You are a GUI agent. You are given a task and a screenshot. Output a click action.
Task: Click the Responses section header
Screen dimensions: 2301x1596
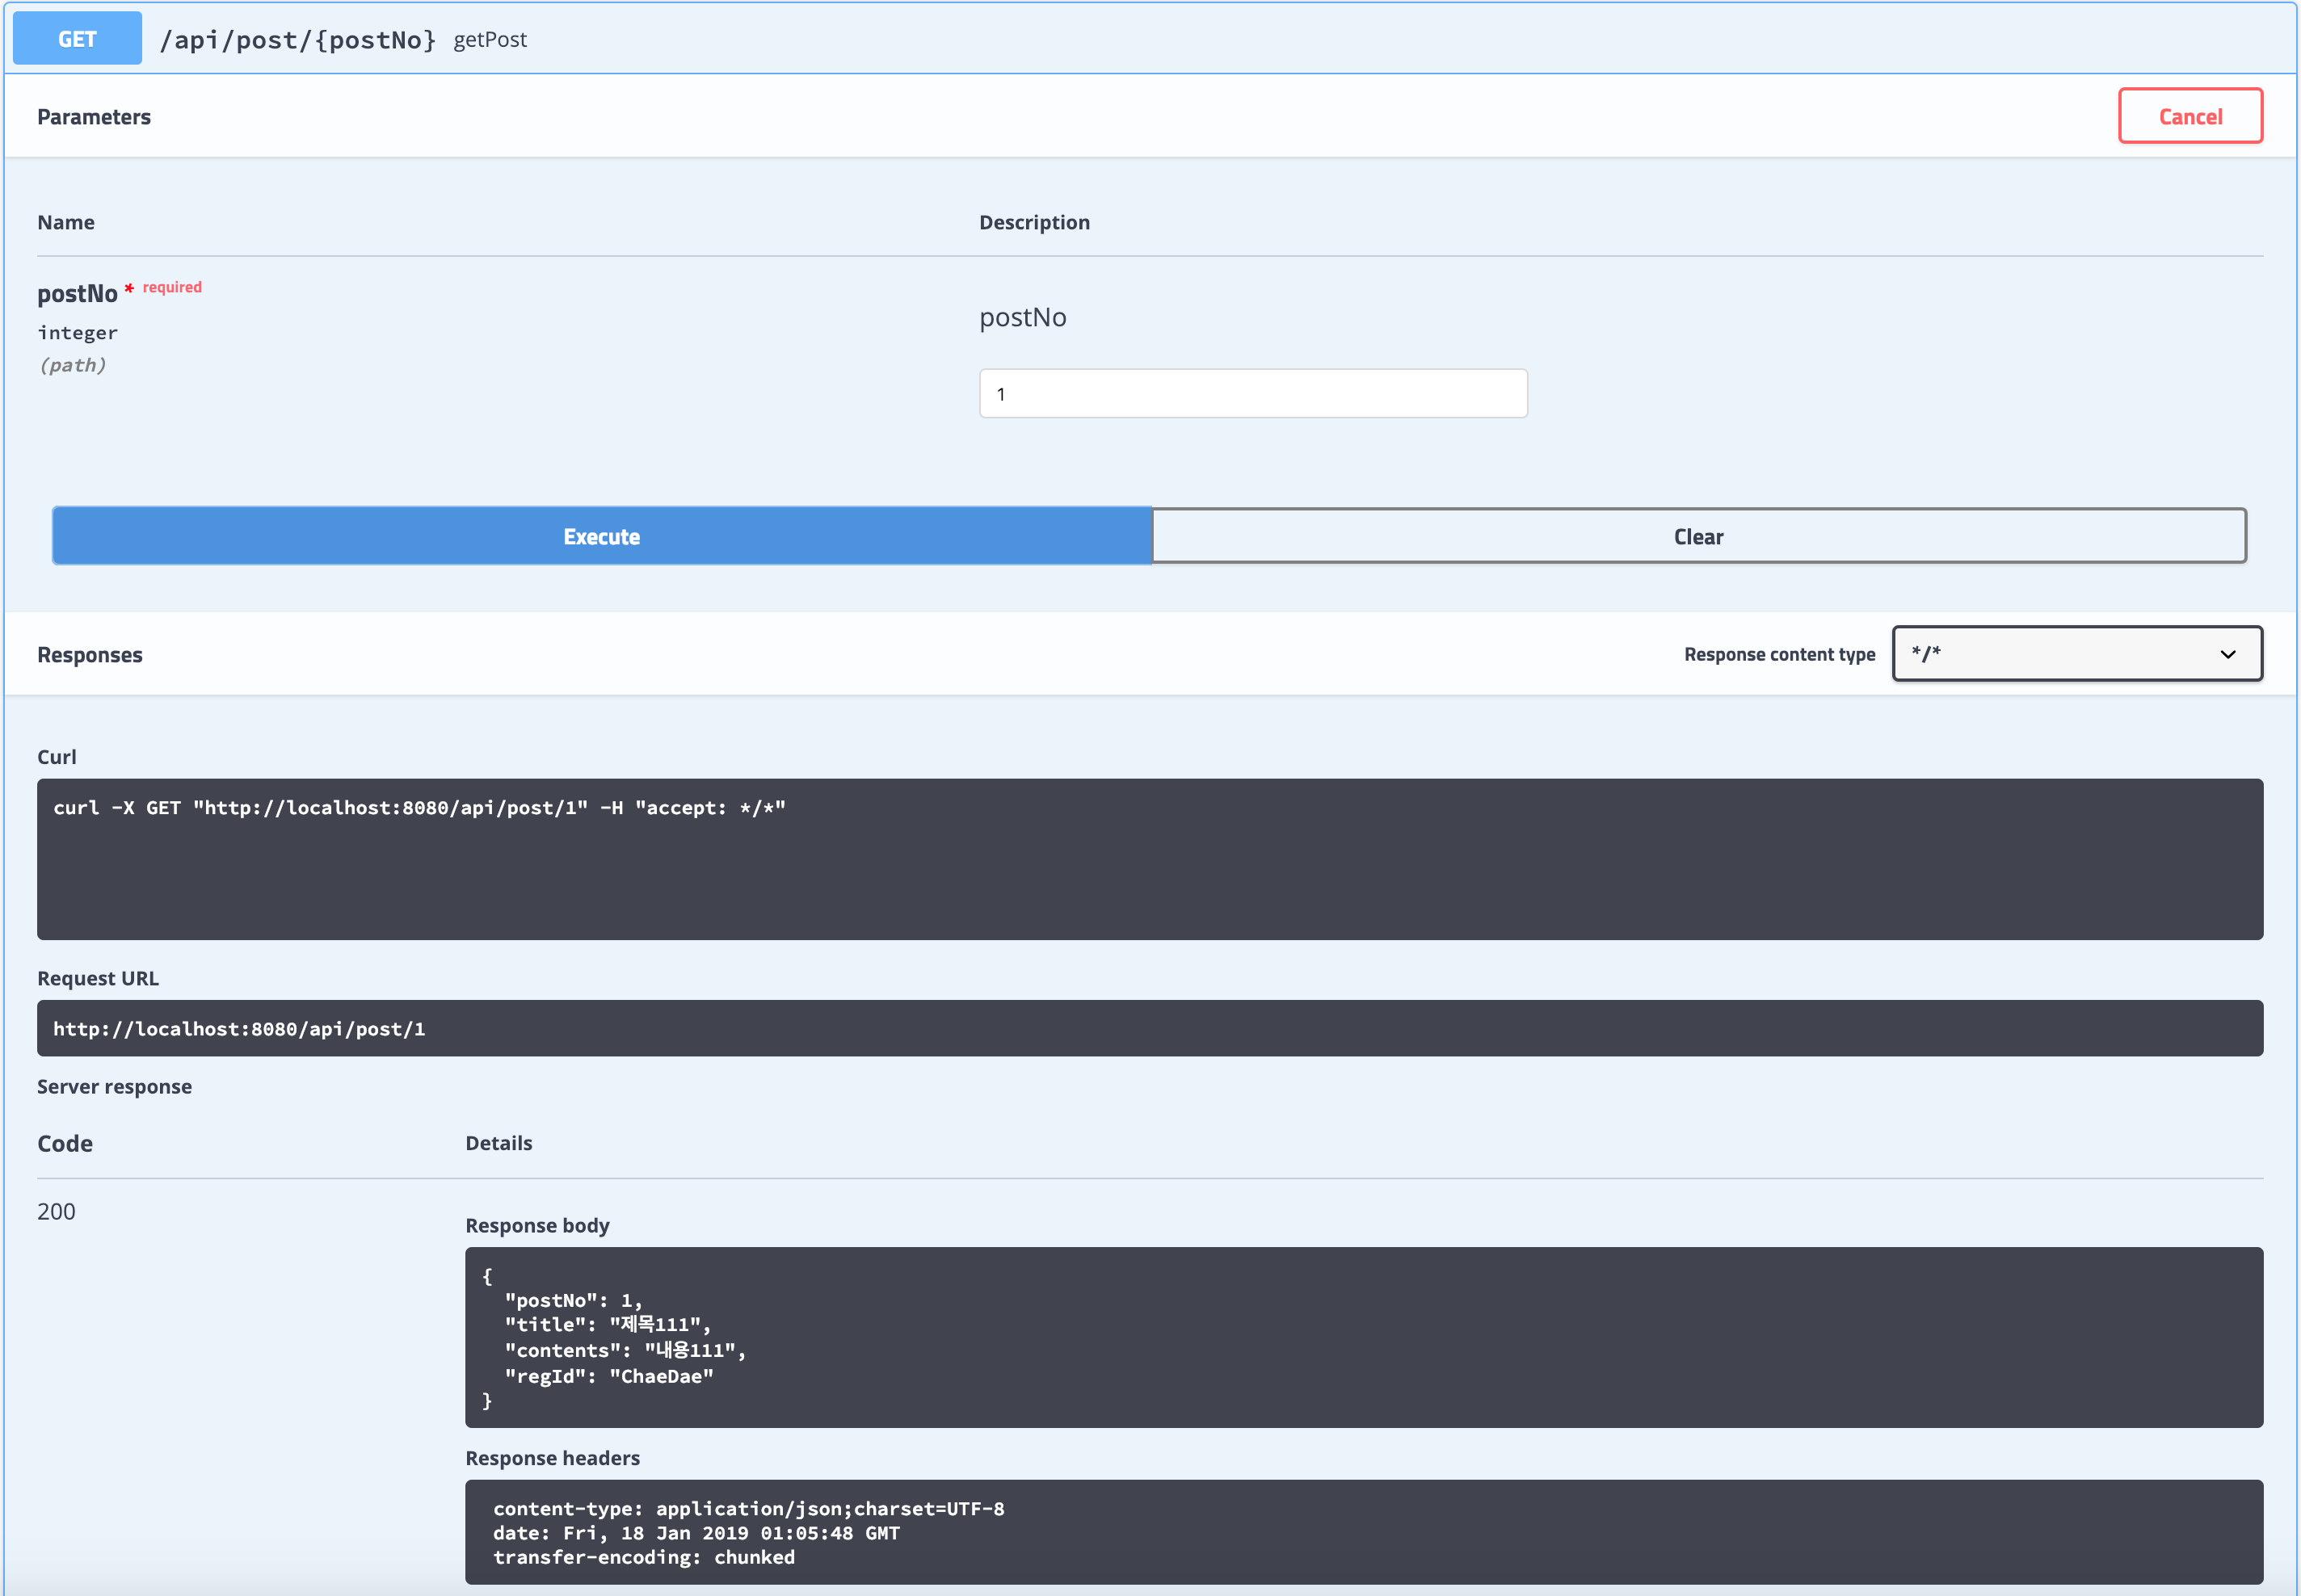point(90,655)
